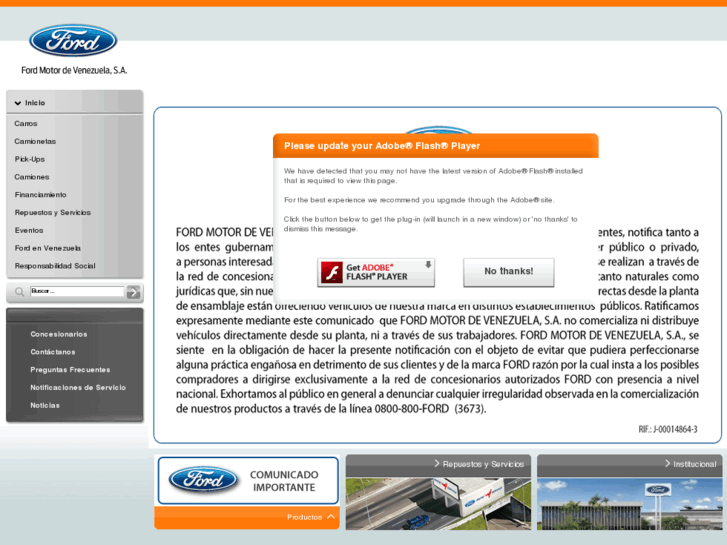This screenshot has height=545, width=727.
Task: Open Responsabilidad Social page
Action: tap(55, 266)
